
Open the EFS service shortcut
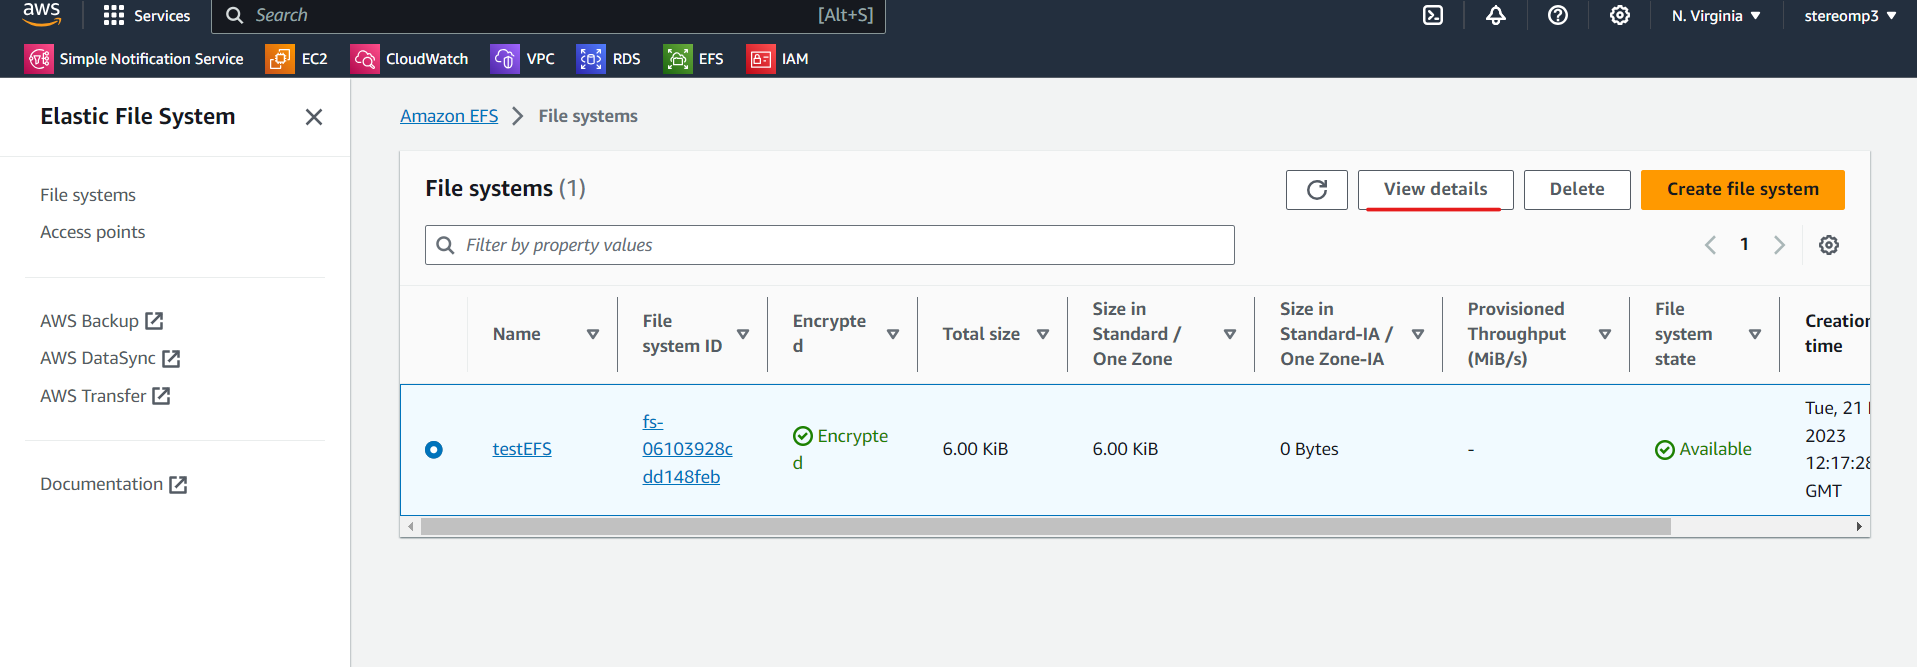click(x=694, y=59)
